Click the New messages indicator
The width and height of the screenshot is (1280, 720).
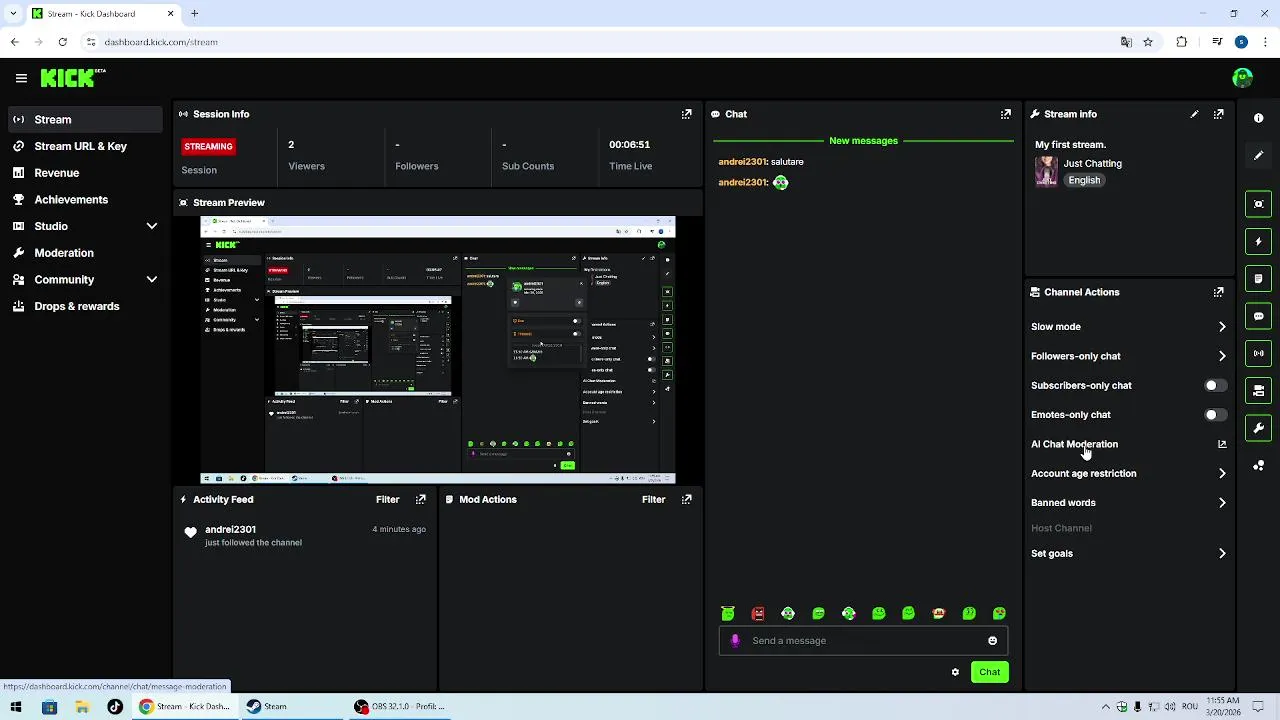[863, 141]
